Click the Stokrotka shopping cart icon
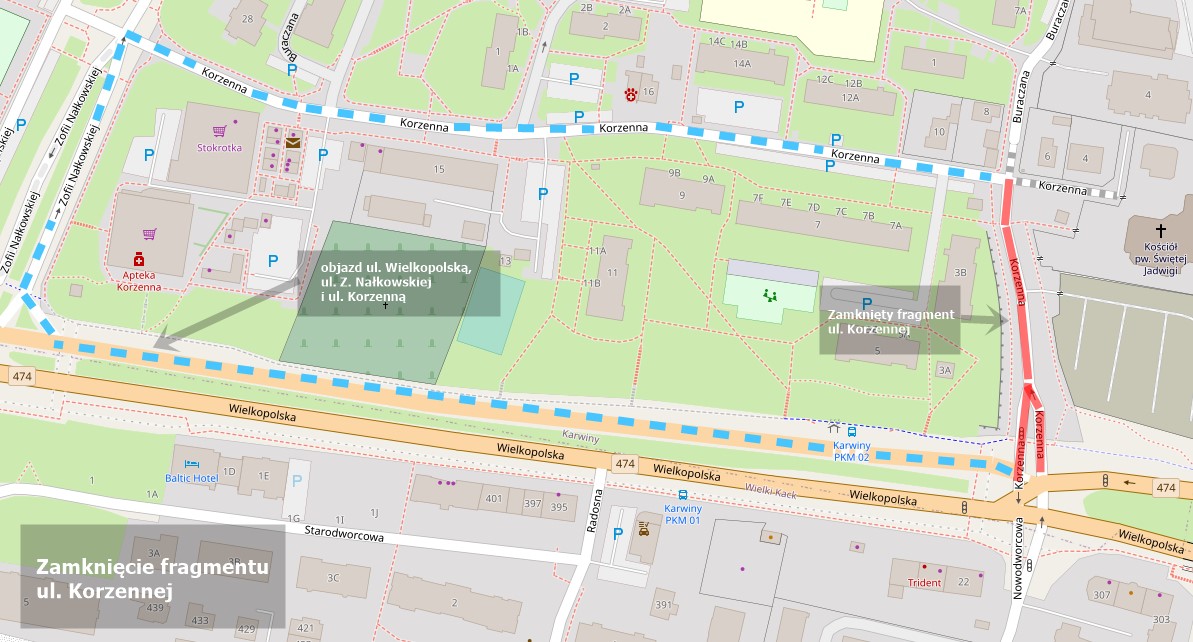The height and width of the screenshot is (642, 1193). click(219, 130)
